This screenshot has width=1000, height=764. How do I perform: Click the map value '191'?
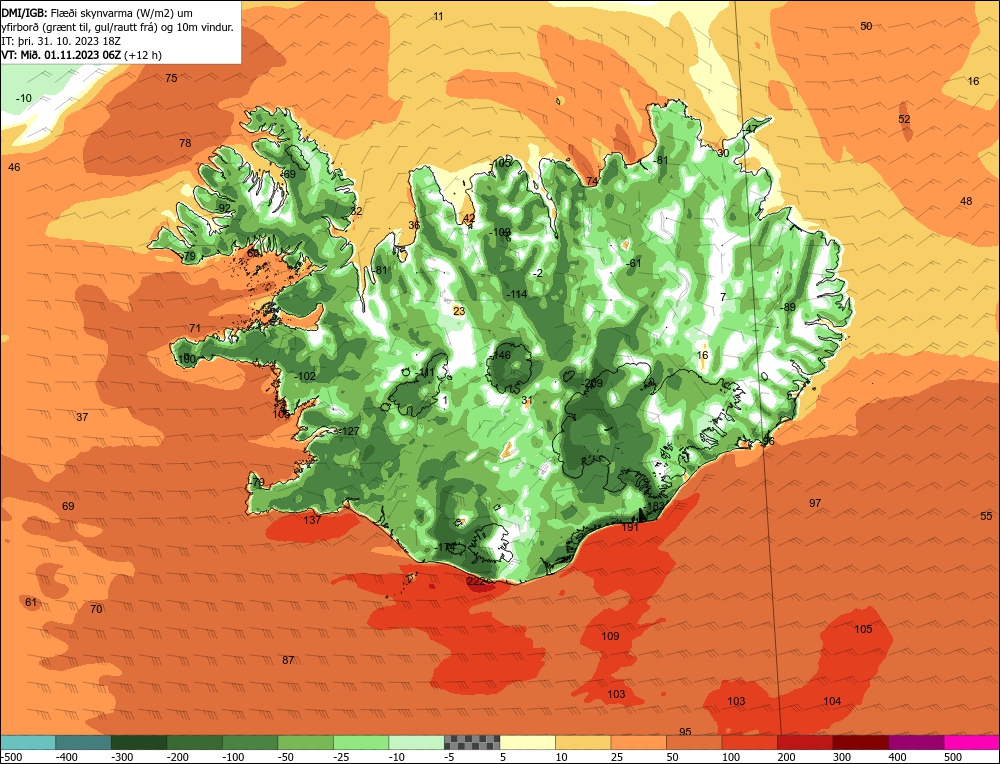pyautogui.click(x=629, y=527)
